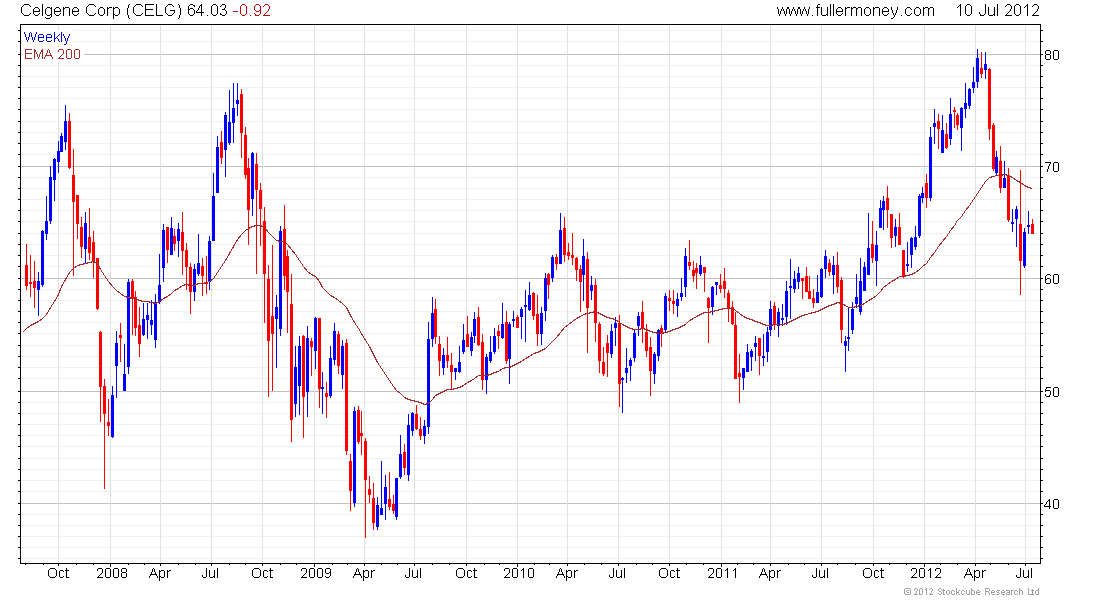Click the Jul label after 2011
This screenshot has height=600, width=1100.
[820, 573]
